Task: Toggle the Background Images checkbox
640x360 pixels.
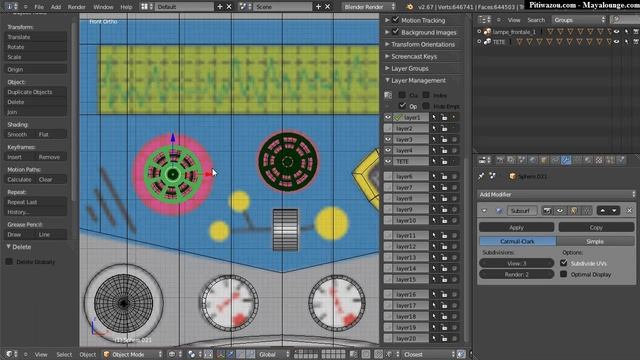Action: 396,31
